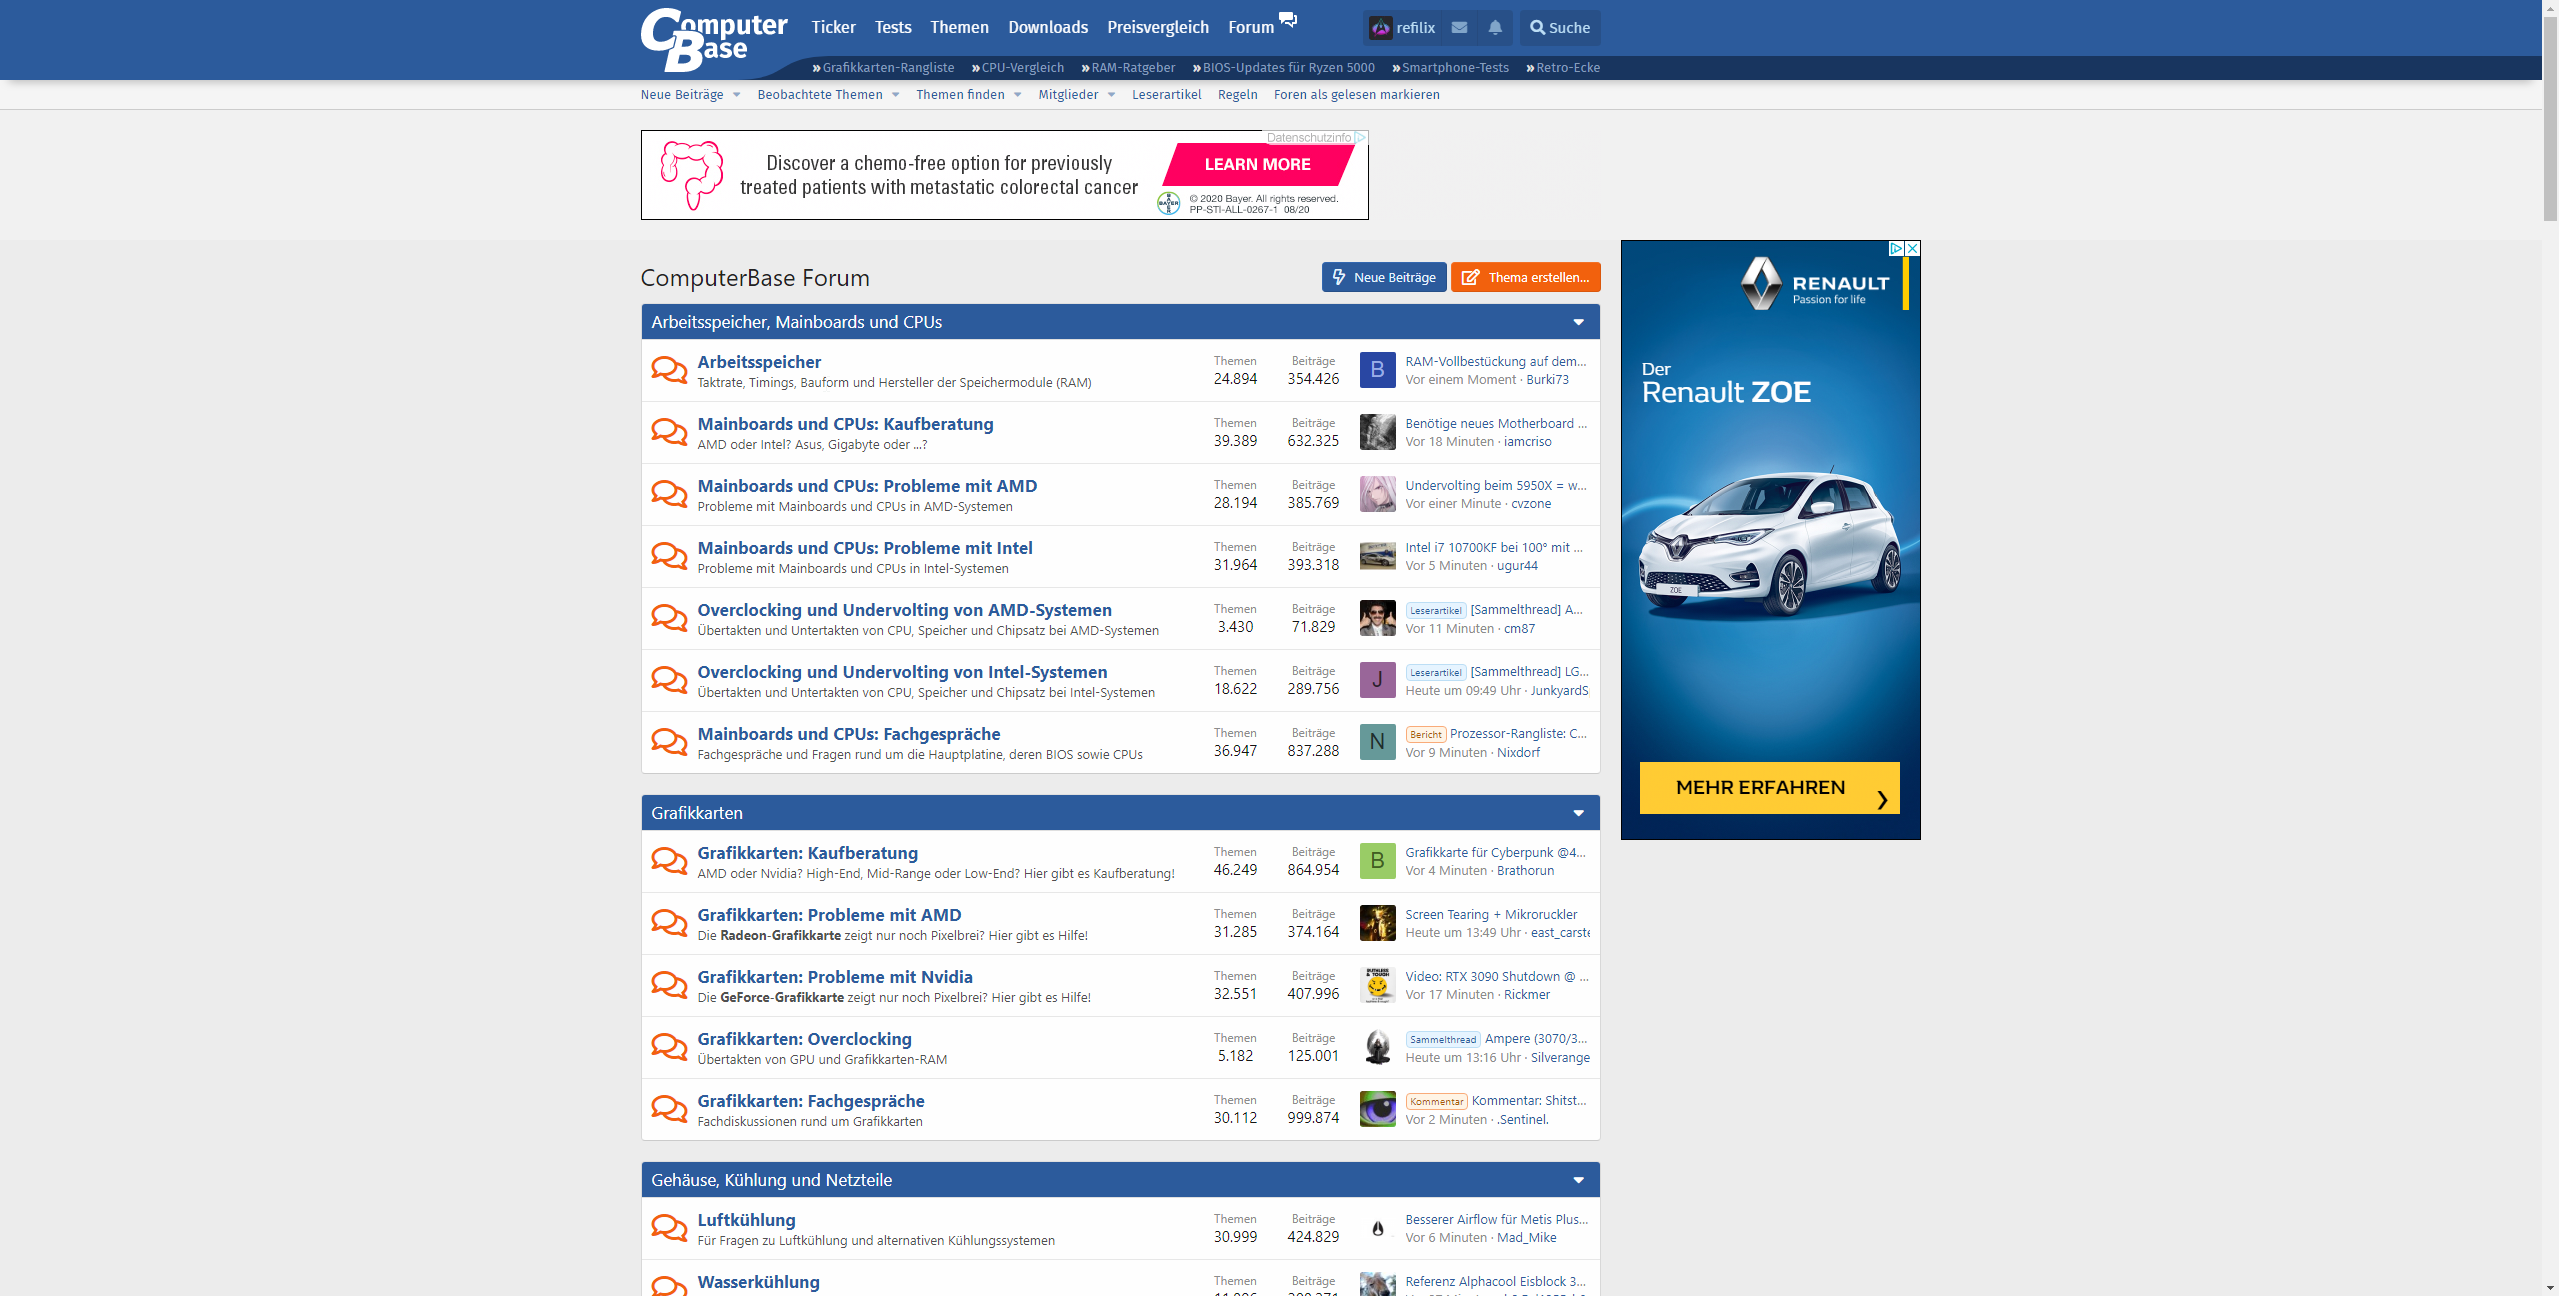The image size is (2559, 1296).
Task: Open the Grafikkarten: Kaufberatung forum link
Action: [x=807, y=853]
